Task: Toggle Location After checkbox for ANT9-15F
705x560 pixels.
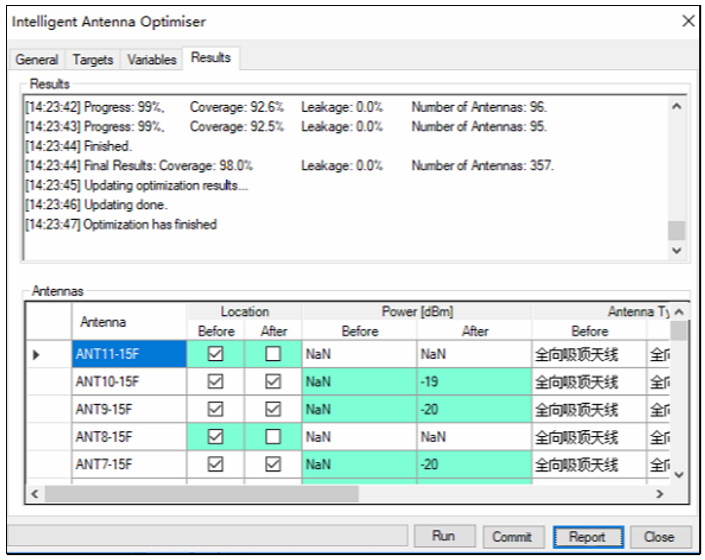Action: [x=273, y=409]
